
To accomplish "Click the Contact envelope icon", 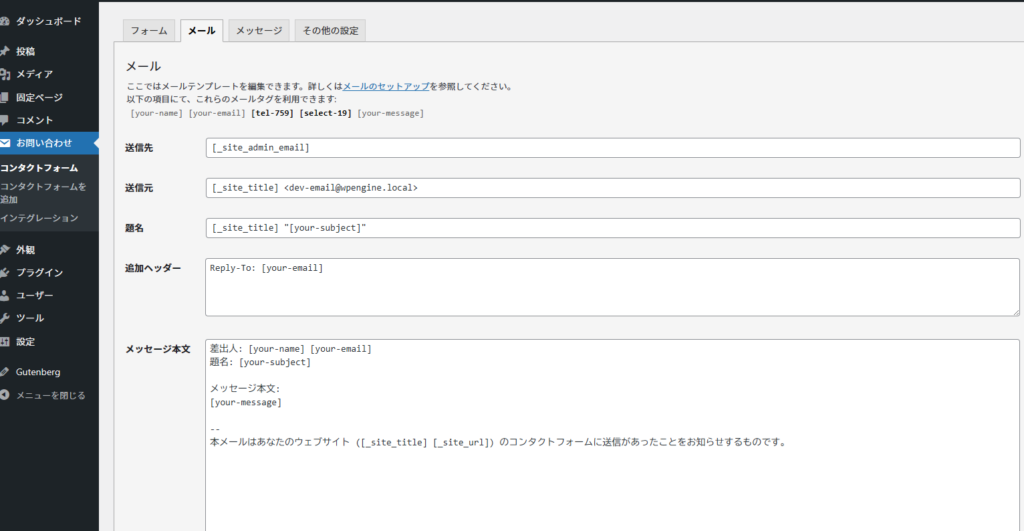I will pos(5,143).
